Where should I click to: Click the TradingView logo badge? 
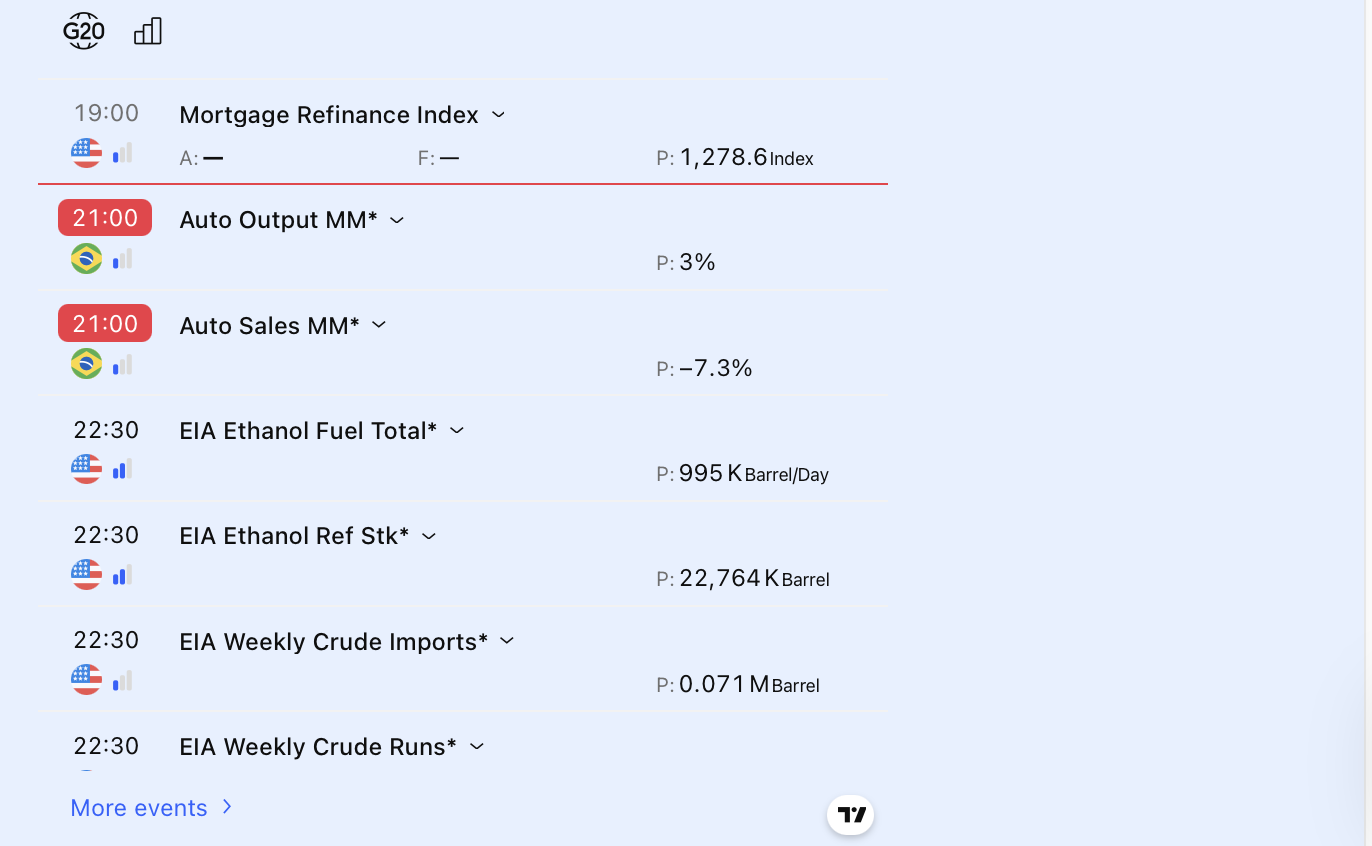[x=850, y=815]
